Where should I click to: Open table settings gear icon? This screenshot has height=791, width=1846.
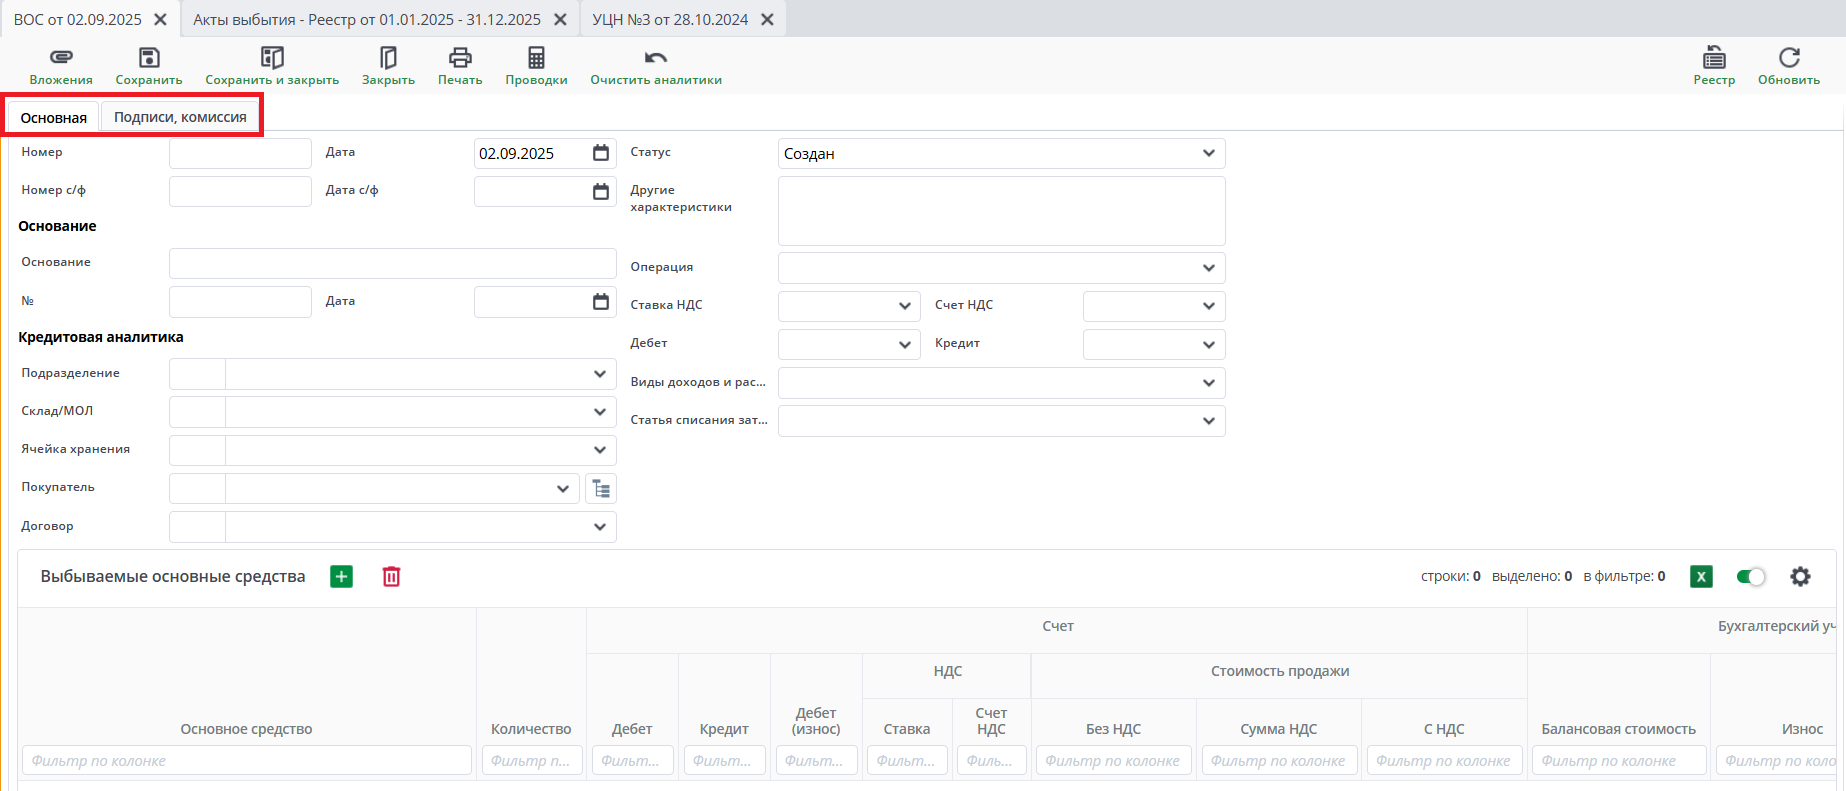pos(1800,577)
